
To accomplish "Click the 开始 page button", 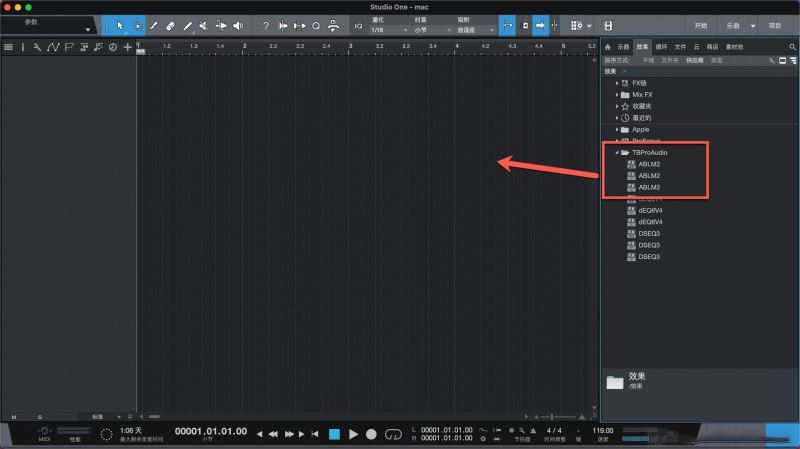I will 700,25.
